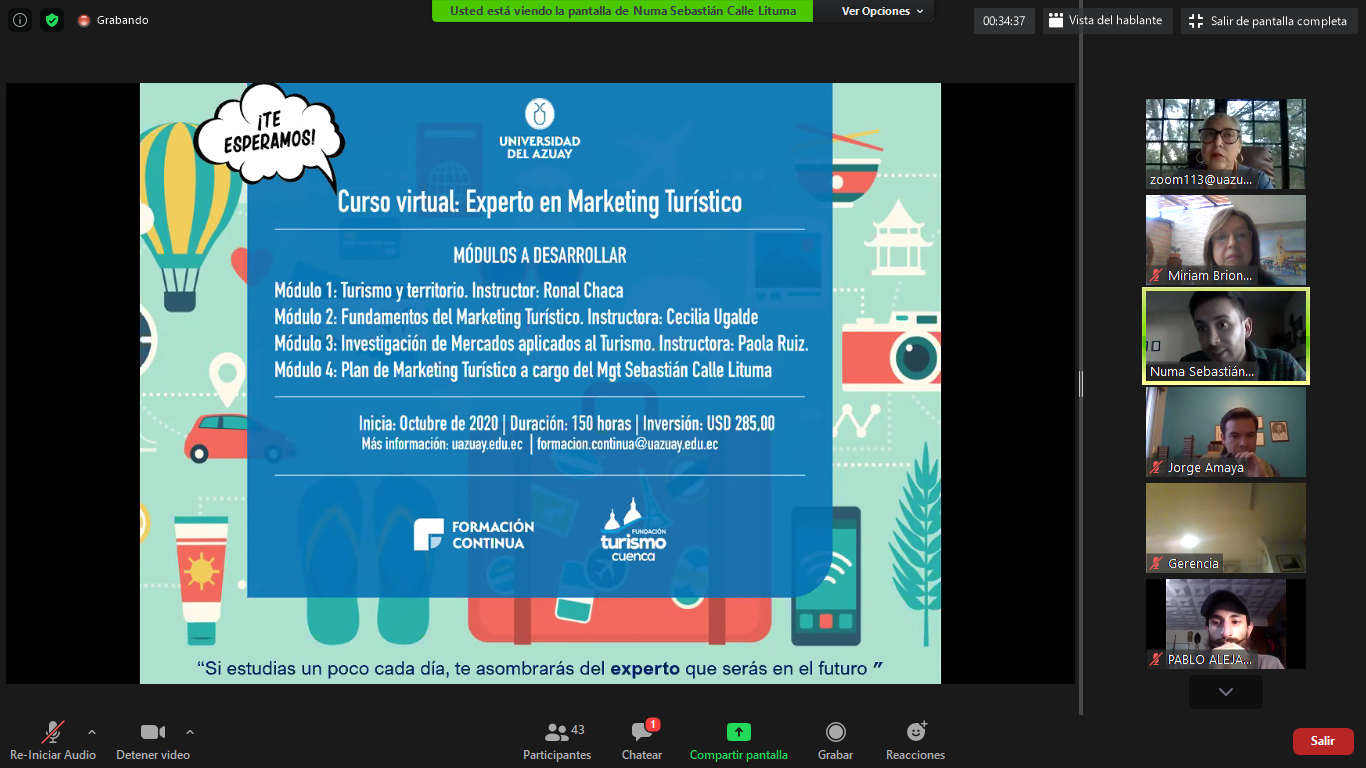Image resolution: width=1366 pixels, height=768 pixels.
Task: Click the muted mic icon next to Jorge Amaya
Action: [x=1157, y=468]
